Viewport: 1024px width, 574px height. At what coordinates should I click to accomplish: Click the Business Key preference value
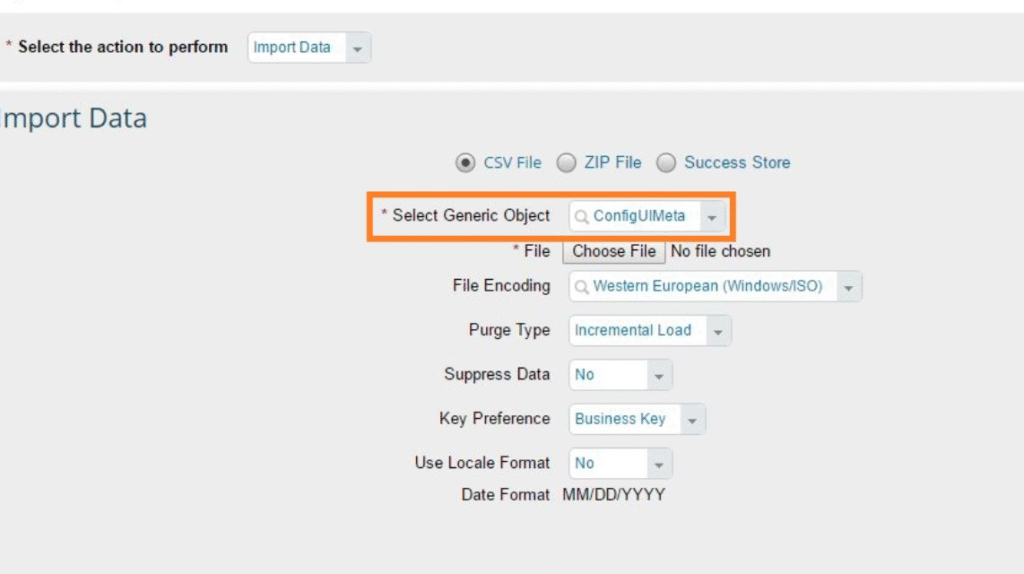pos(620,419)
